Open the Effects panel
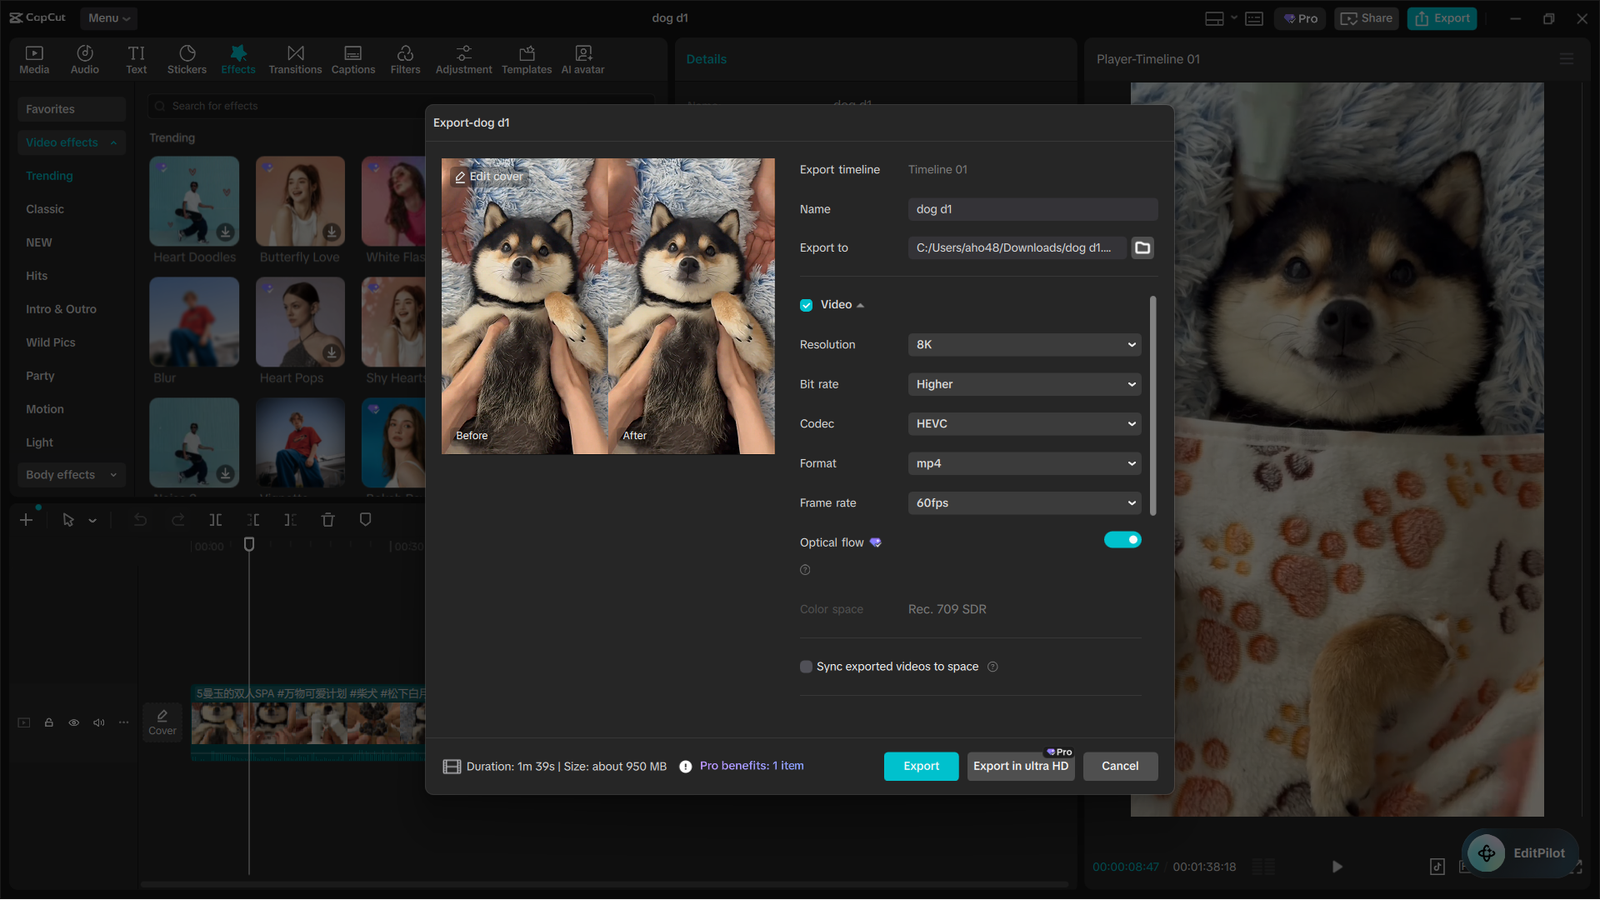 238,58
